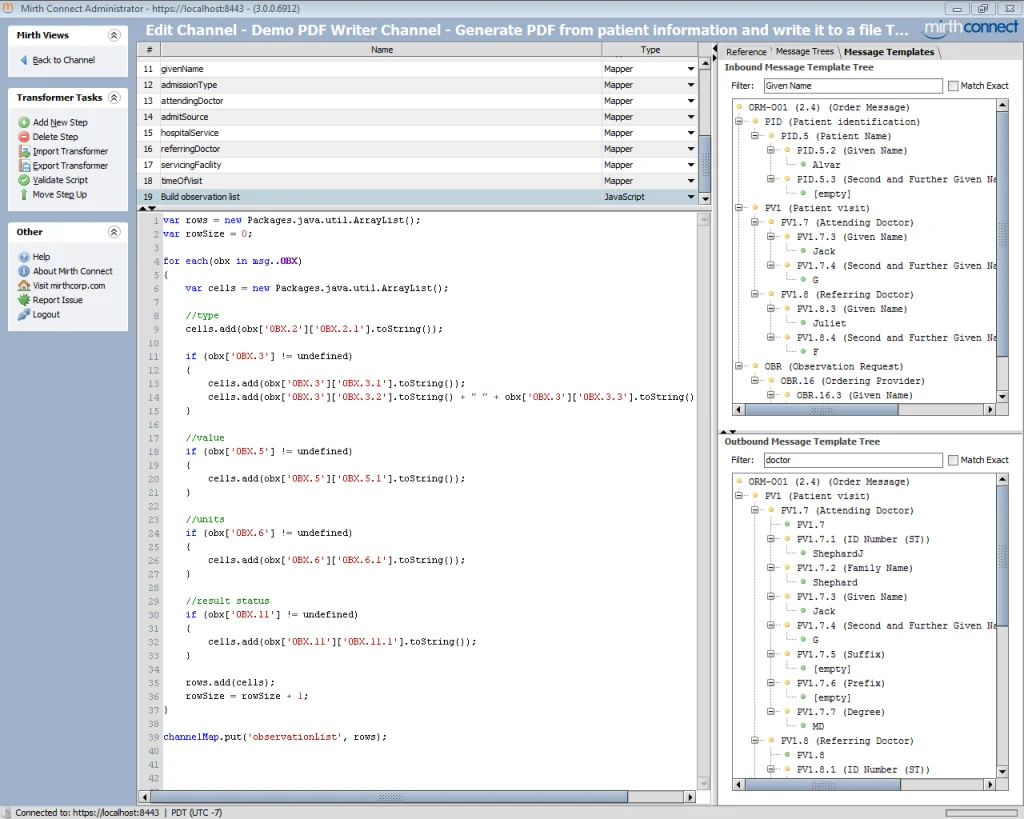Click the Report Issue bug icon
1024x819 pixels.
coord(24,300)
